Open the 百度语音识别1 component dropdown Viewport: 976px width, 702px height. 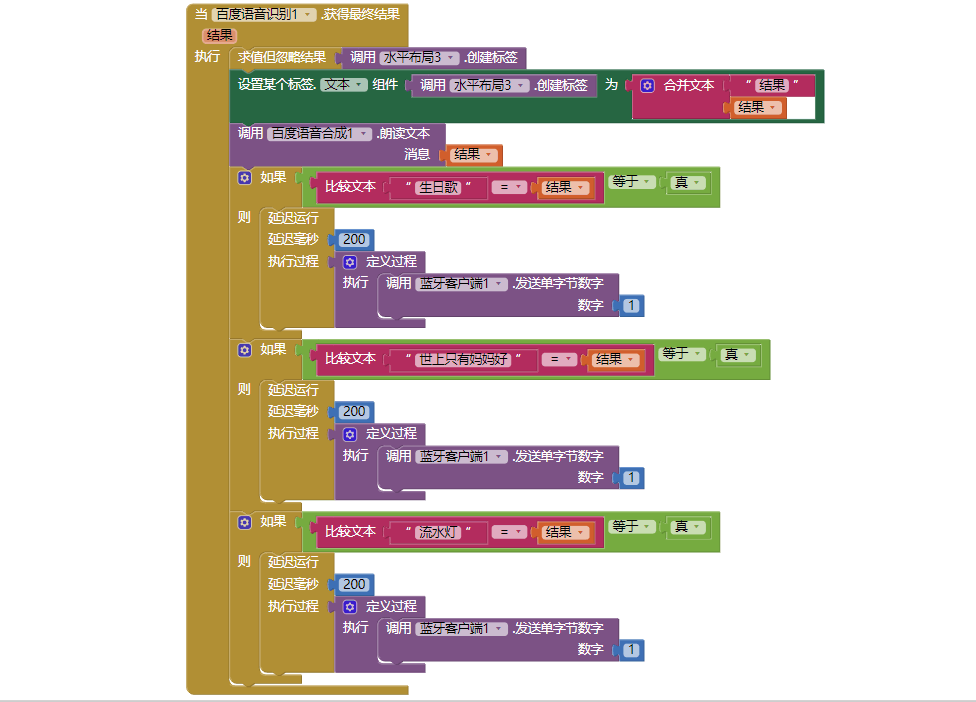coord(264,14)
